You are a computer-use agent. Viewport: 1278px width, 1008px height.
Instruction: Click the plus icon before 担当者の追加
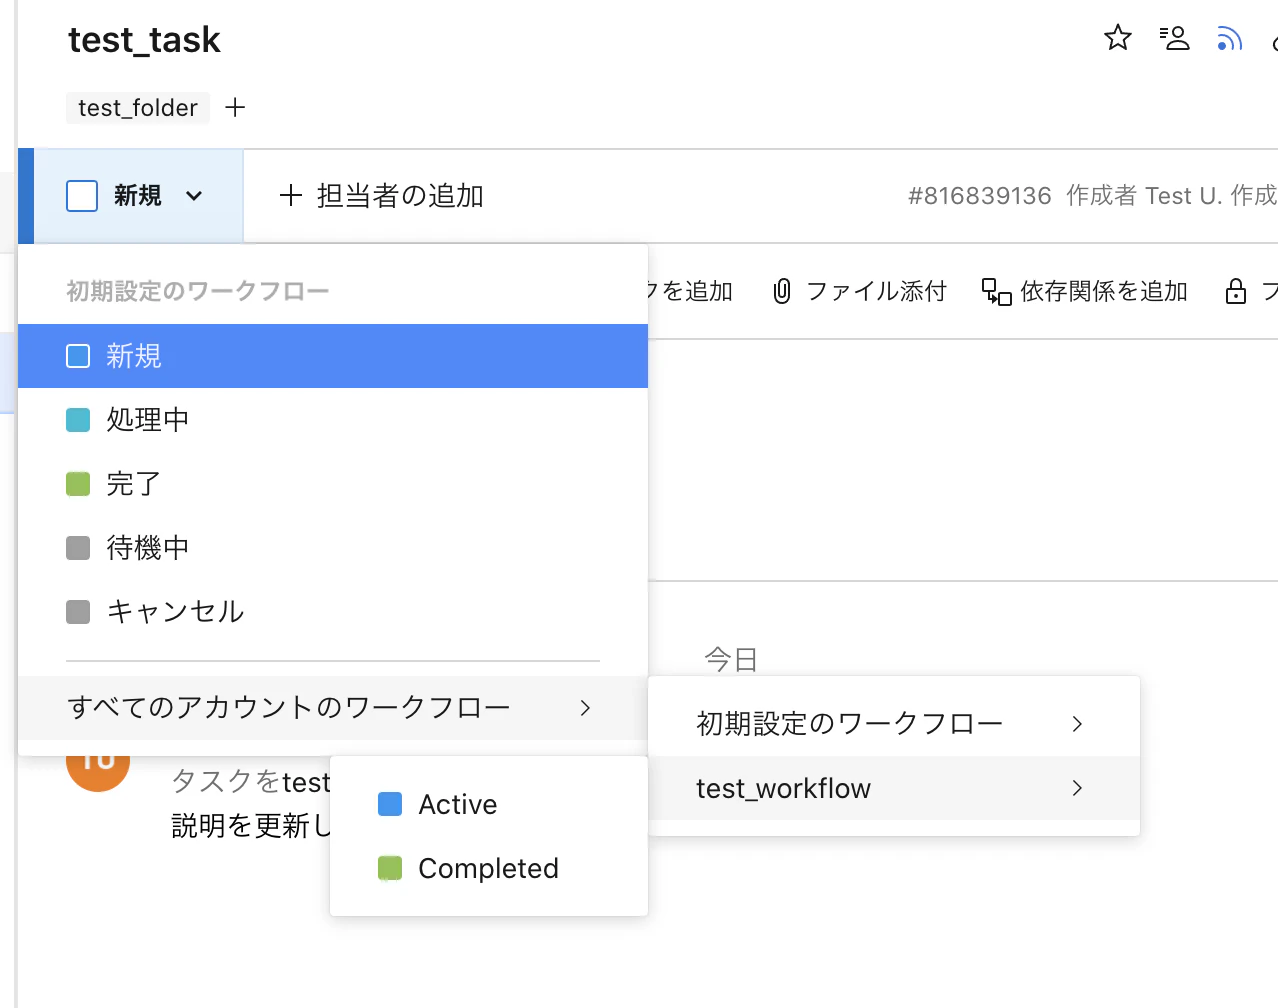coord(290,195)
